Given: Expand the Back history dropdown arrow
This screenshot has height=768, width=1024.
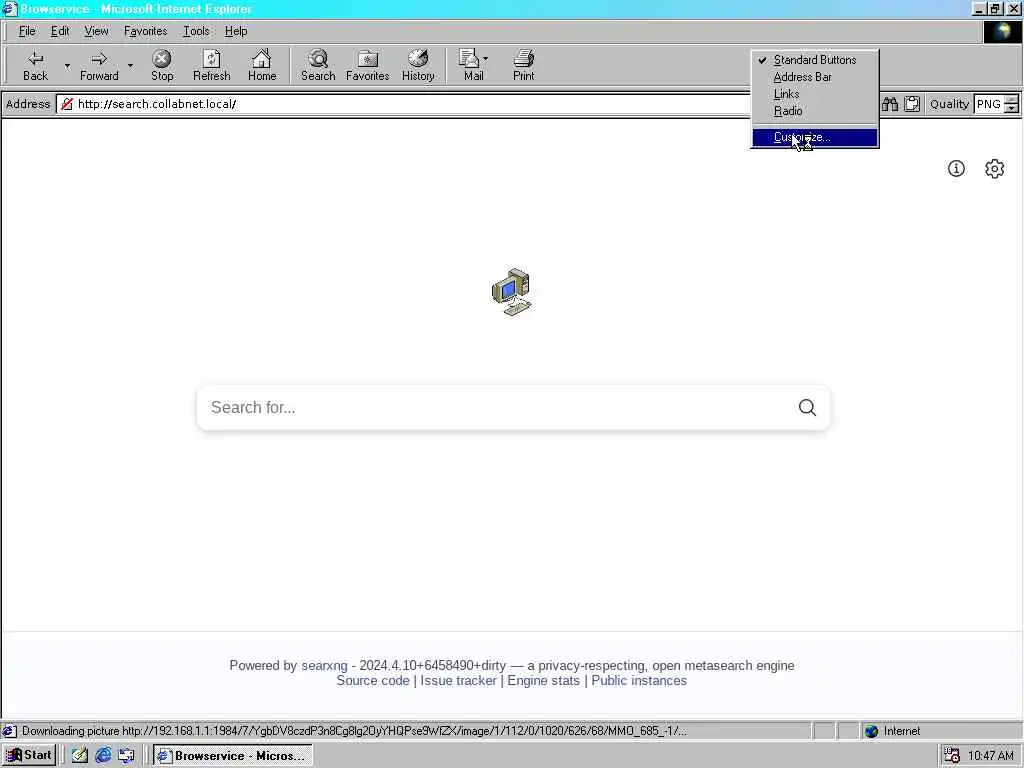Looking at the screenshot, I should point(67,66).
